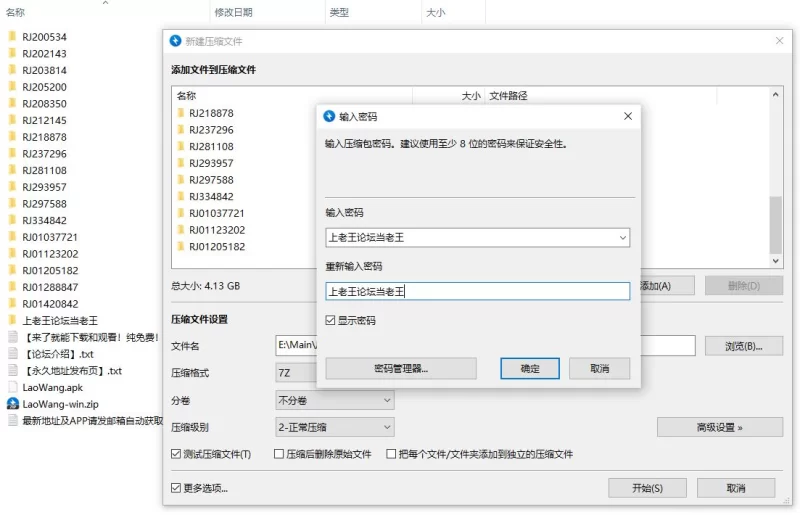Click 确定 button in password dialog

[x=530, y=369]
